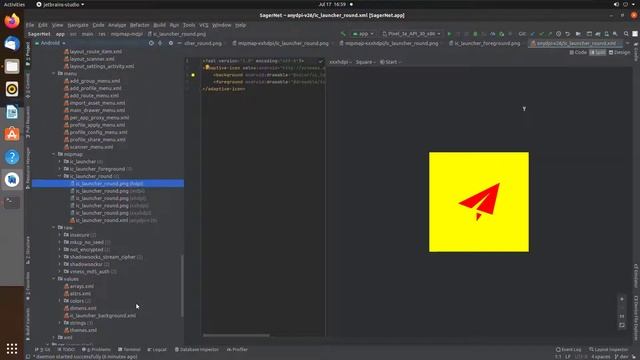Switch to ic_launcher_foreground.png editor tab
Viewport: 640px width, 360px height.
484,43
